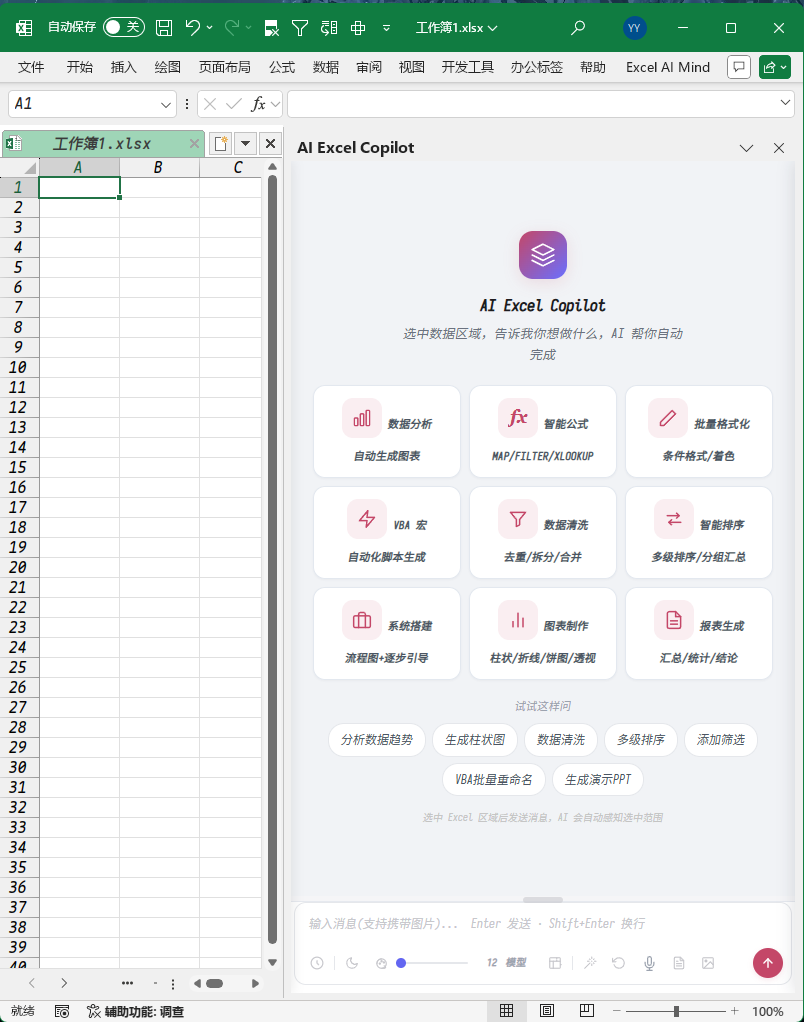The height and width of the screenshot is (1022, 804).
Task: Click the microphone voice input icon
Action: click(650, 963)
